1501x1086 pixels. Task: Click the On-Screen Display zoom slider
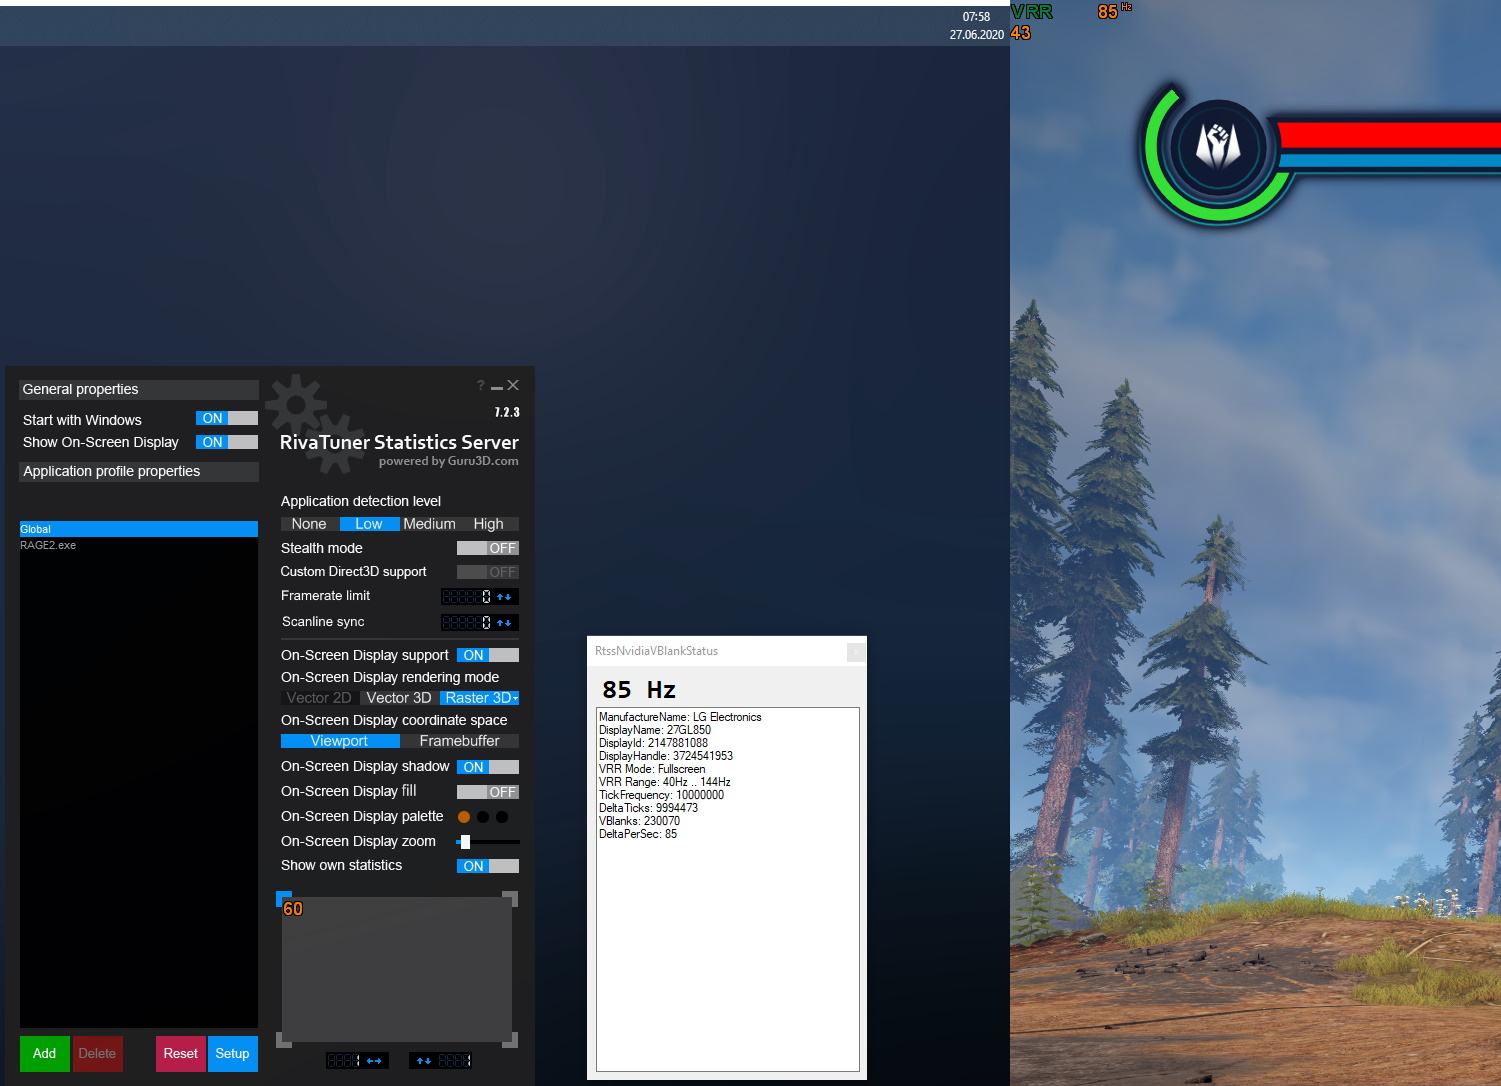coord(488,842)
